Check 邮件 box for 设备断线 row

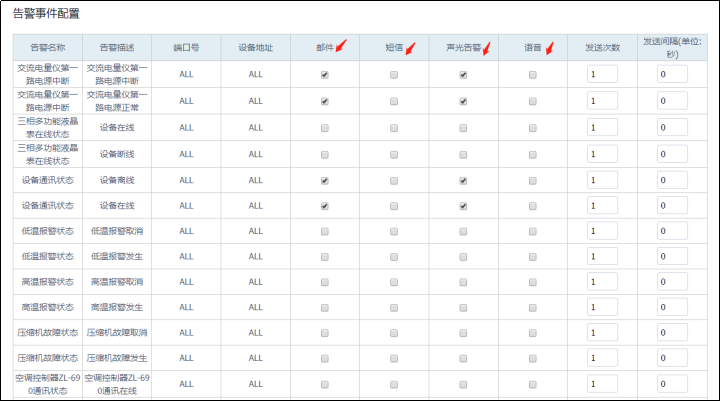tap(324, 154)
